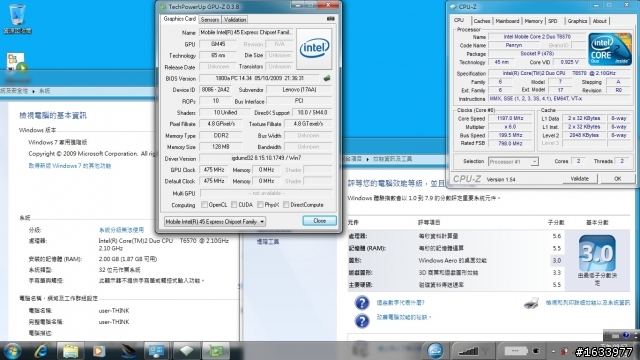Click first blue question mark help icon

[362, 303]
